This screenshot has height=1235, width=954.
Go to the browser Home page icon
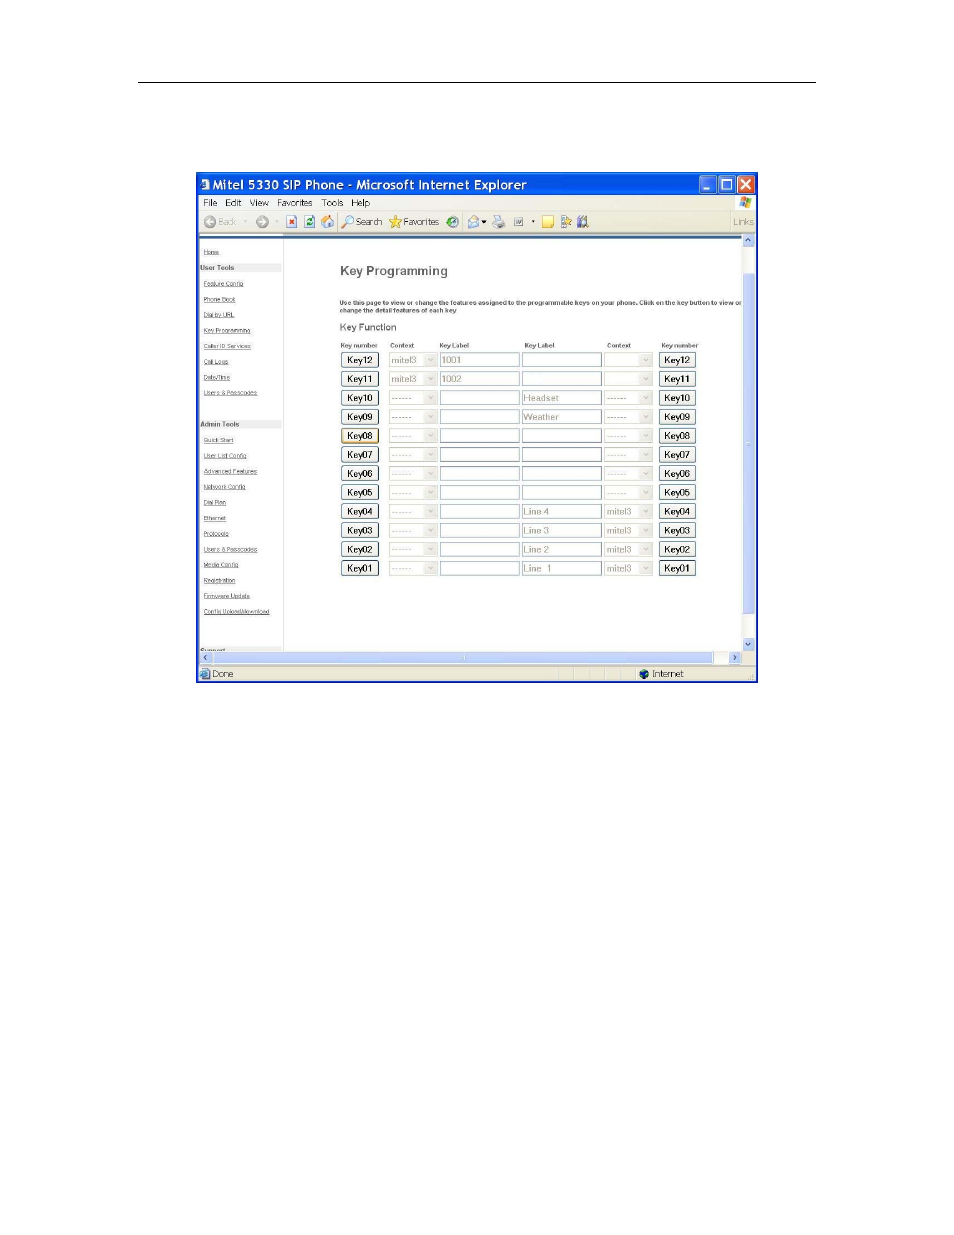coord(327,222)
